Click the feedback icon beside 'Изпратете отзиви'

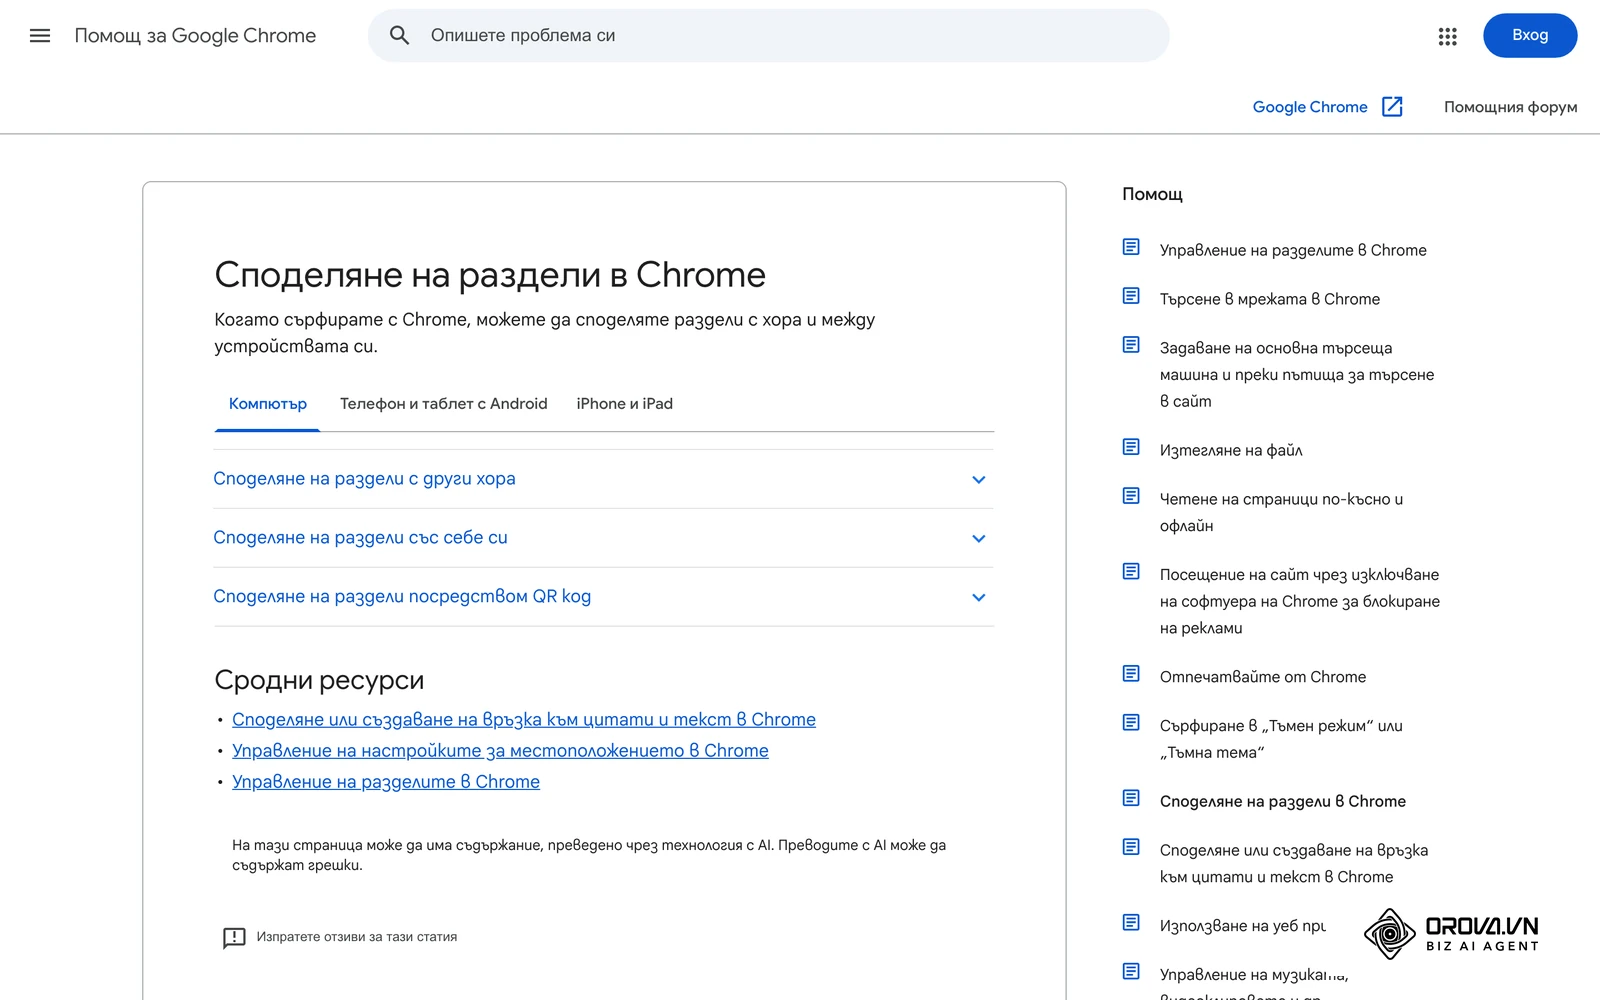point(234,937)
